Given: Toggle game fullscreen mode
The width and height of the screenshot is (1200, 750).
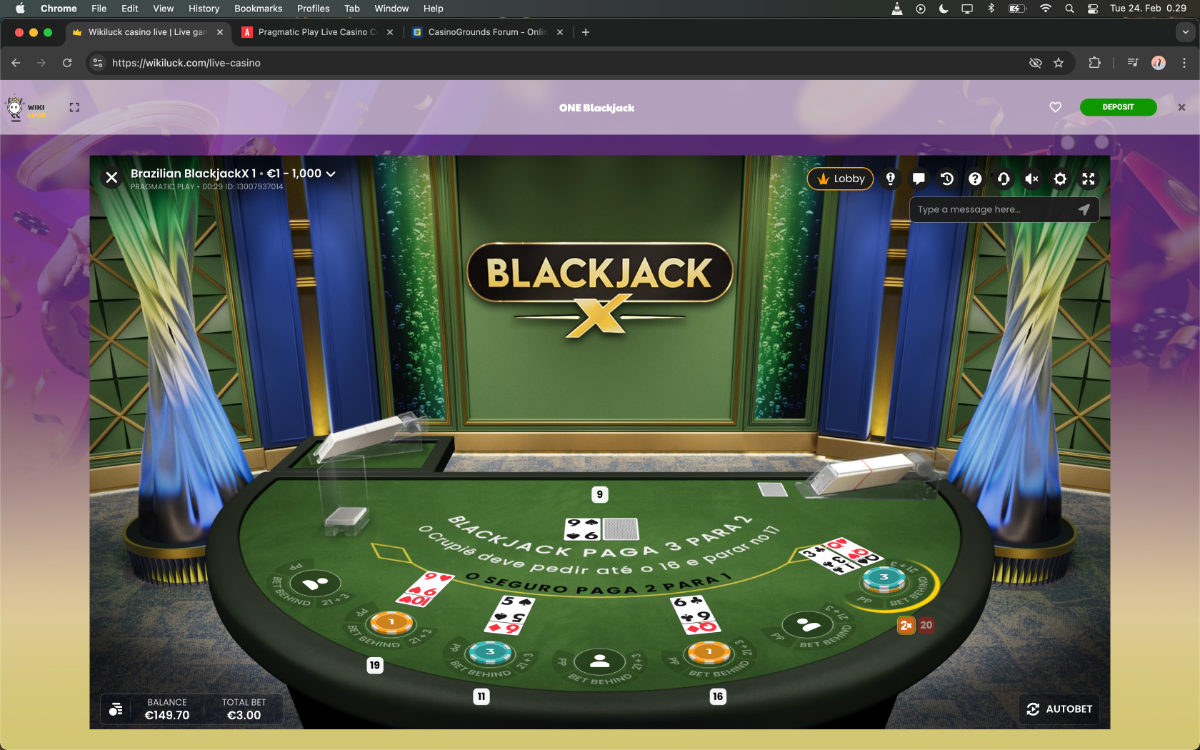Looking at the screenshot, I should pyautogui.click(x=1088, y=179).
